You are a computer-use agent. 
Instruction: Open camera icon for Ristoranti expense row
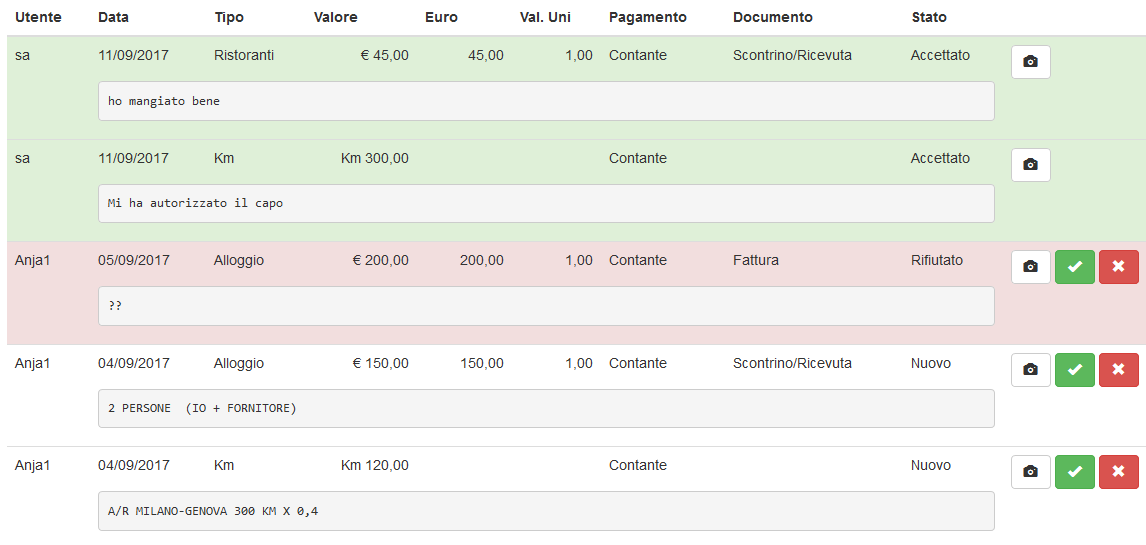pyautogui.click(x=1030, y=62)
